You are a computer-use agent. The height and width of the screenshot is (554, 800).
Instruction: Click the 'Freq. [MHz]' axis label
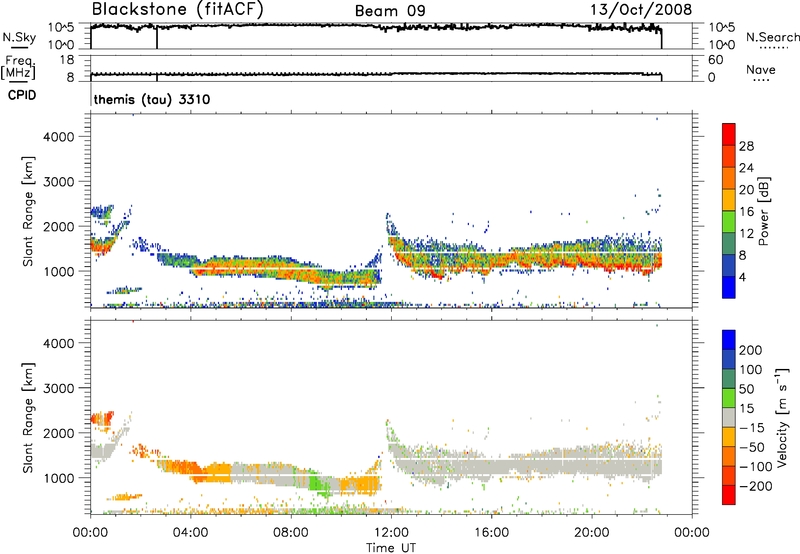click(x=18, y=68)
